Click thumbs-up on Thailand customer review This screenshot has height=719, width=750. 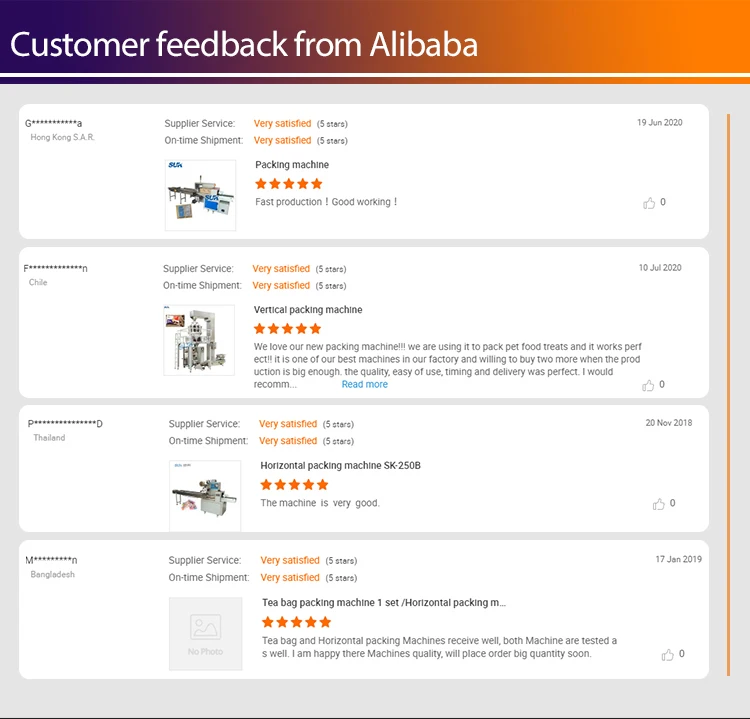(659, 504)
